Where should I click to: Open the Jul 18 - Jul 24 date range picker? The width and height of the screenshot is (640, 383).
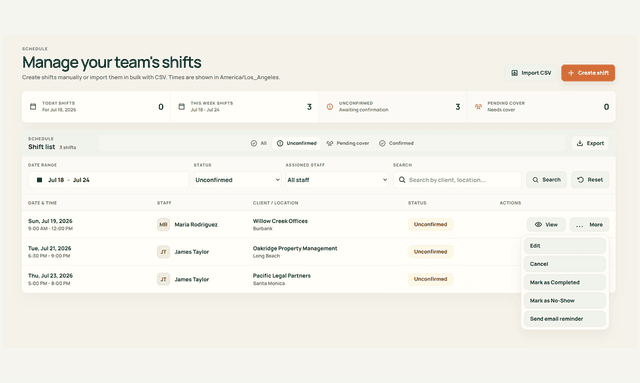coord(109,180)
